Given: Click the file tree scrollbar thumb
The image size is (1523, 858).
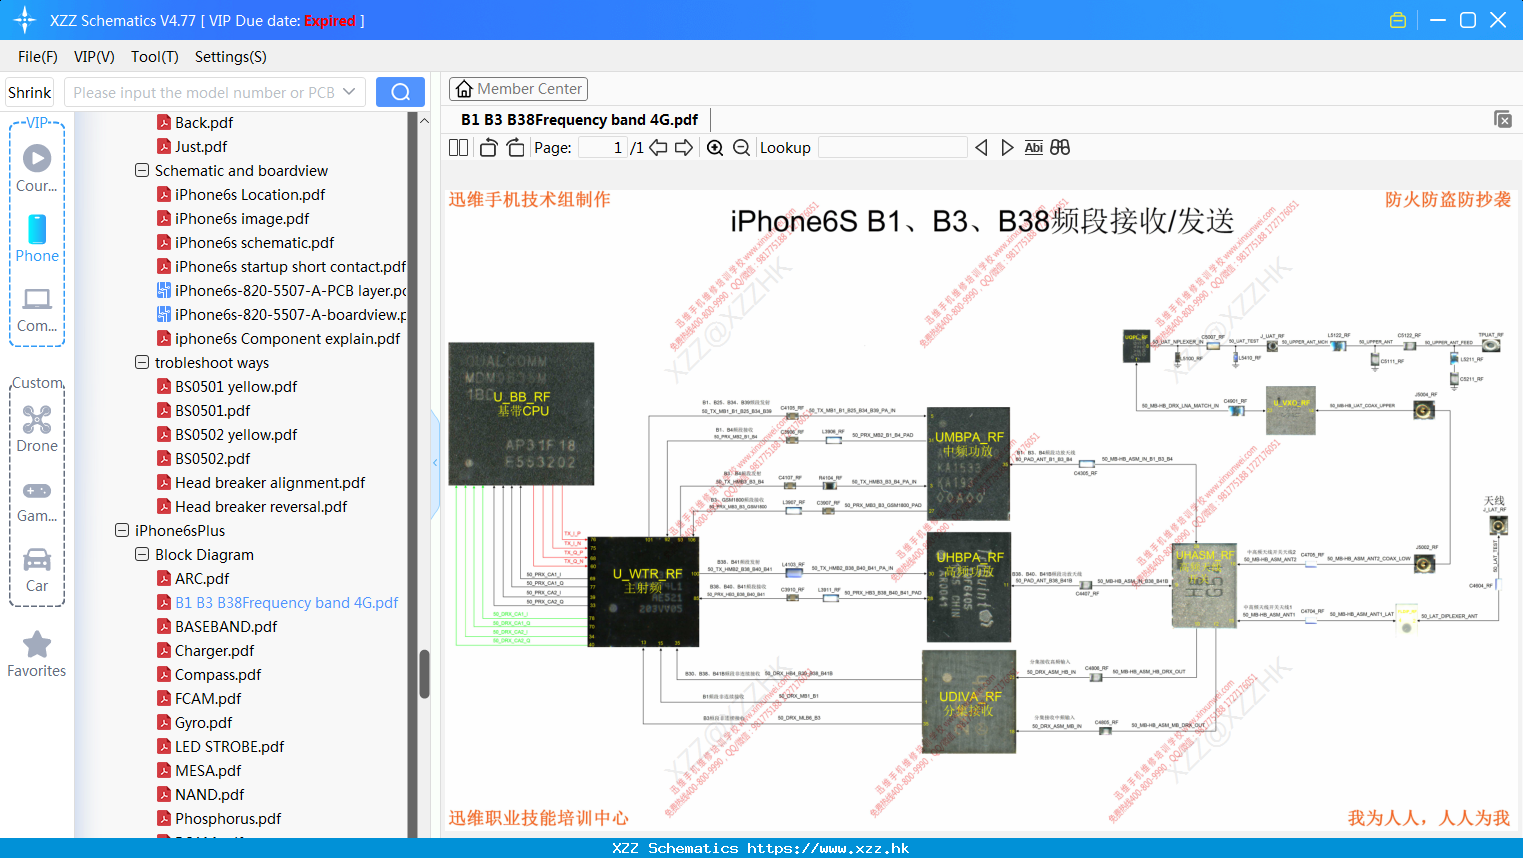Looking at the screenshot, I should point(424,674).
